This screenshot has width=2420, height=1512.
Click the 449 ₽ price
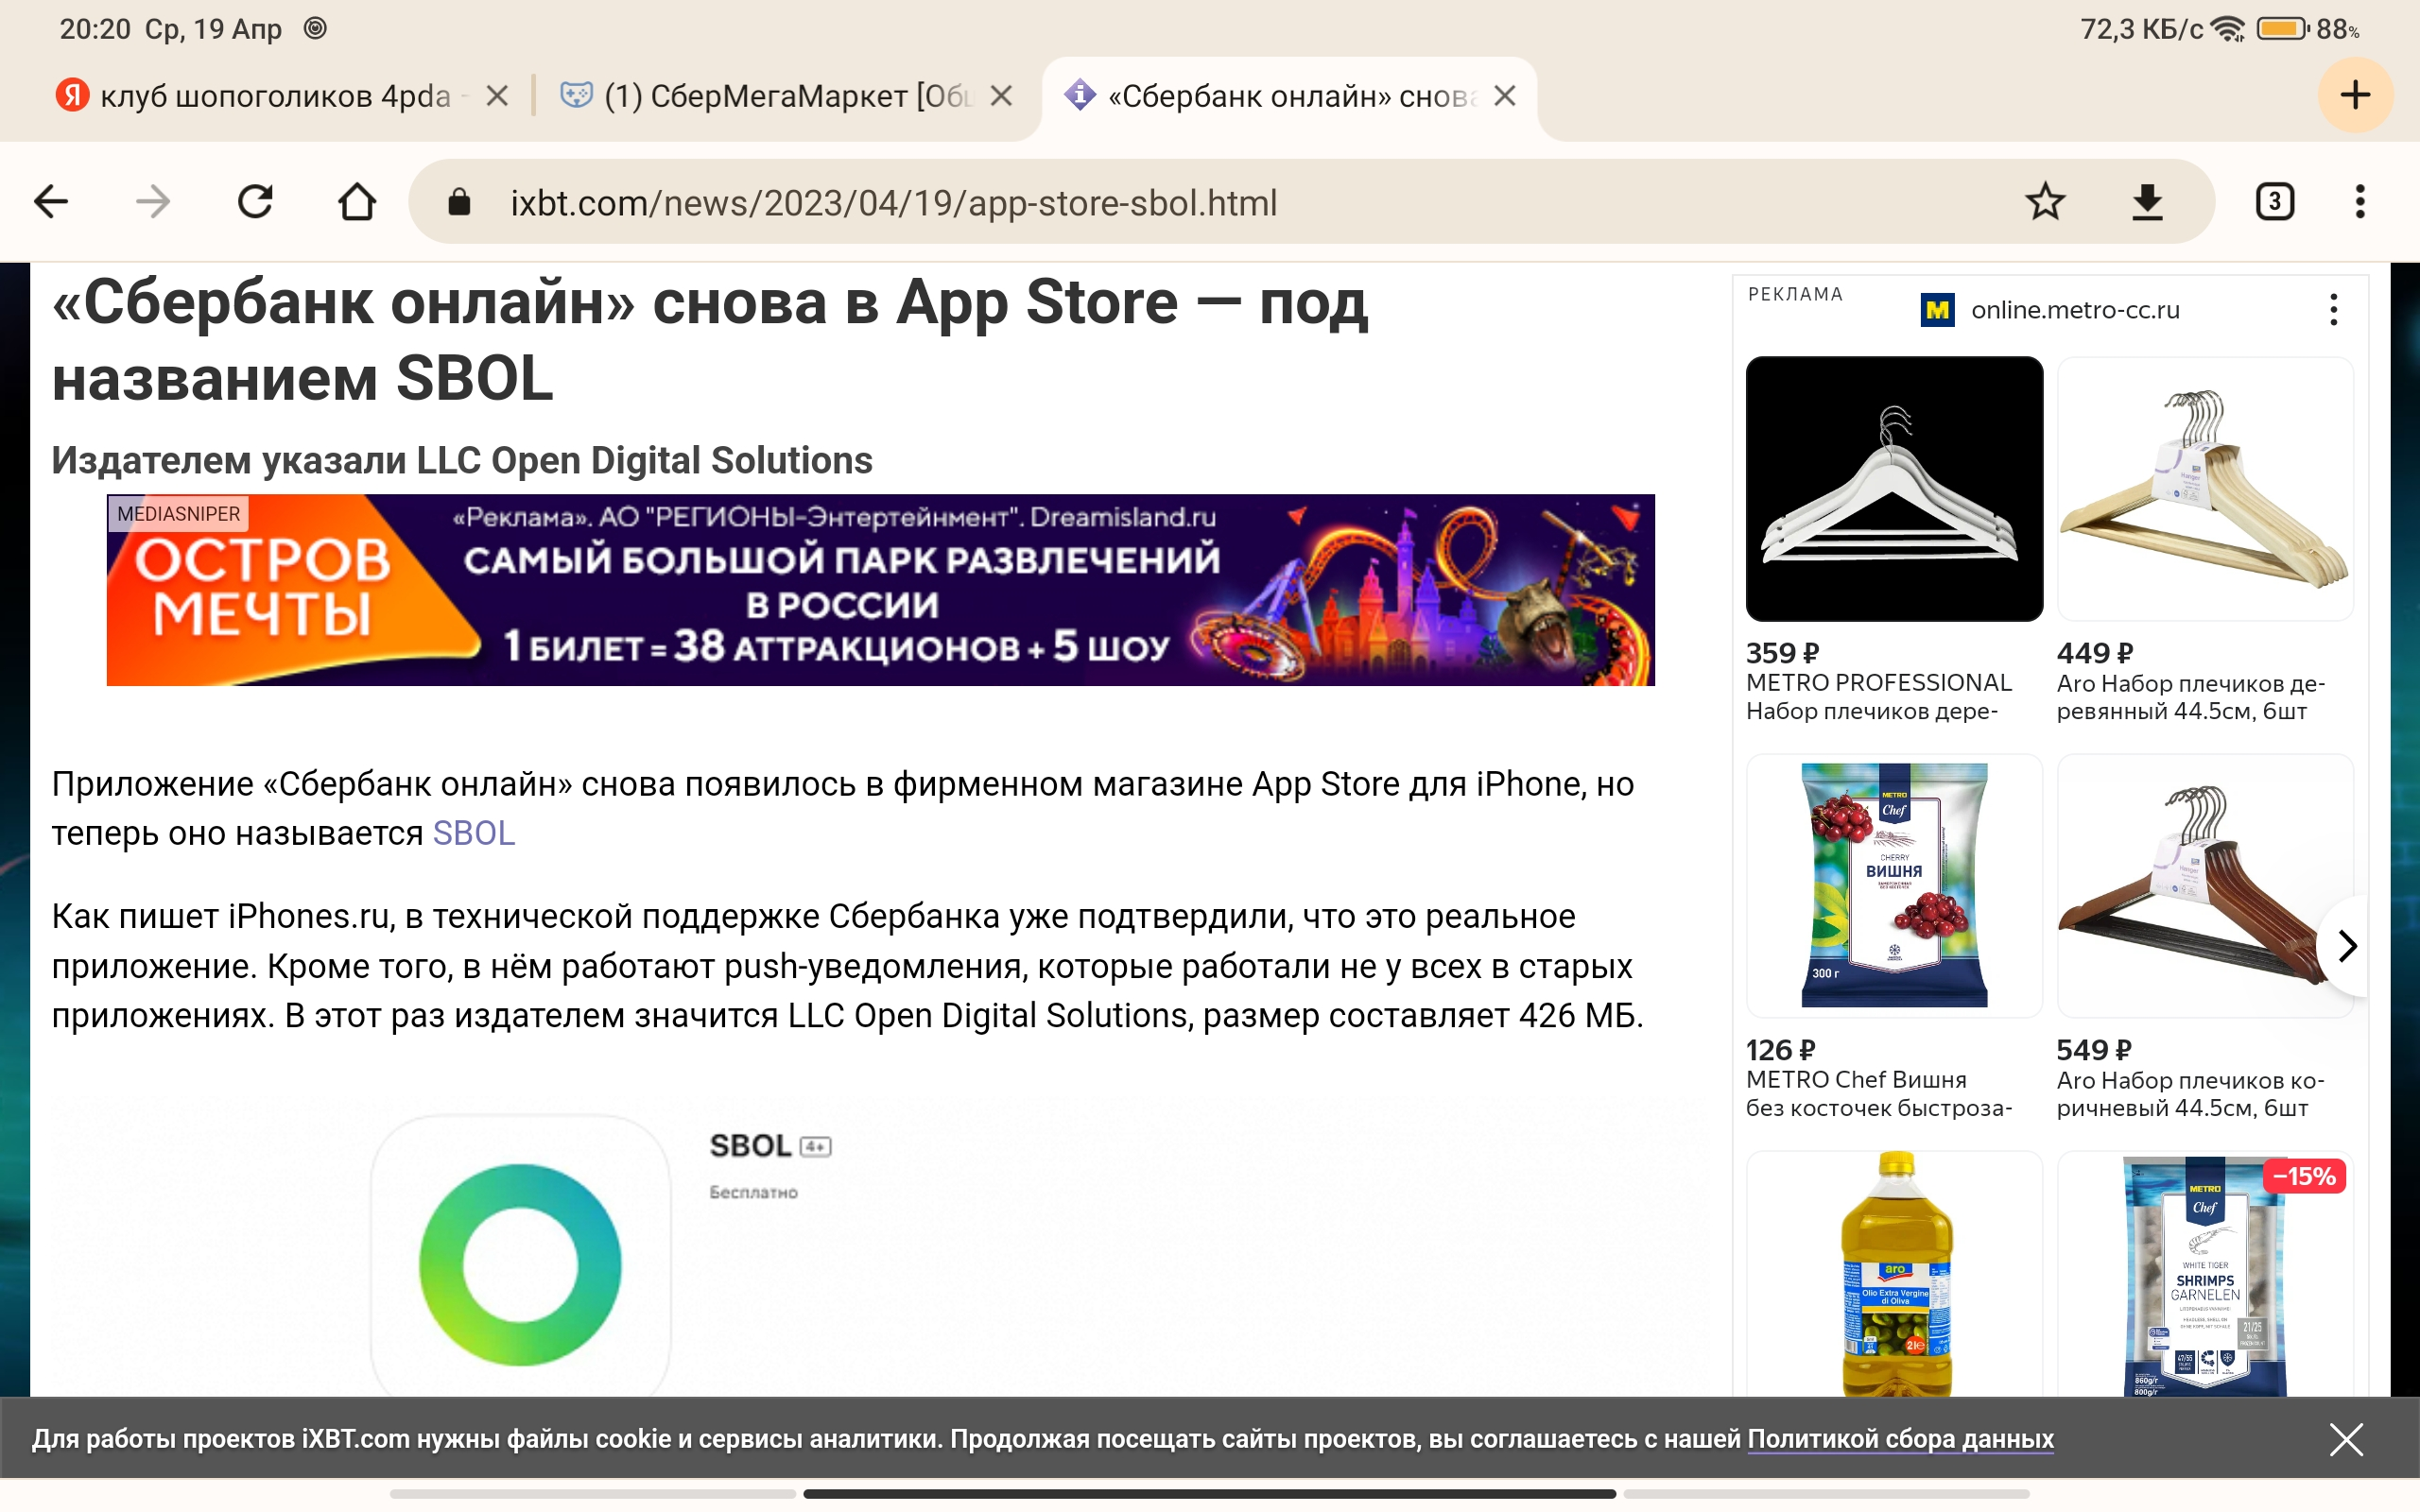click(x=2095, y=653)
